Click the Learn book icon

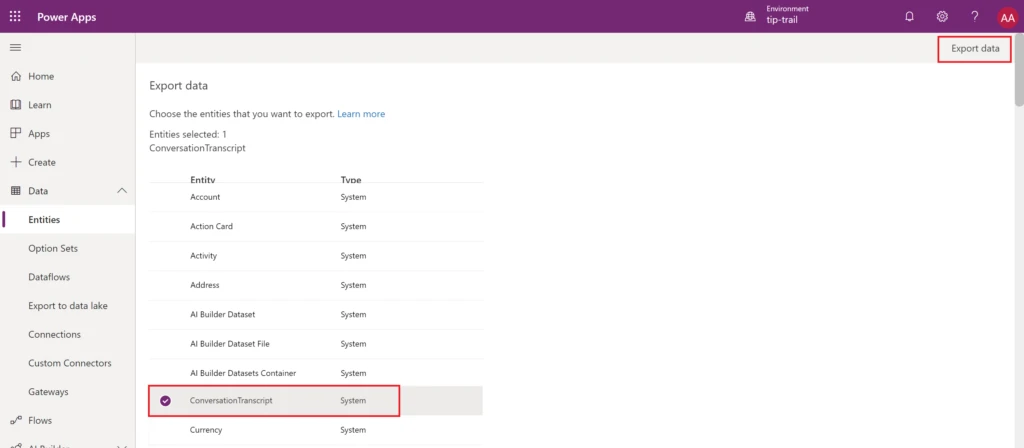point(15,105)
